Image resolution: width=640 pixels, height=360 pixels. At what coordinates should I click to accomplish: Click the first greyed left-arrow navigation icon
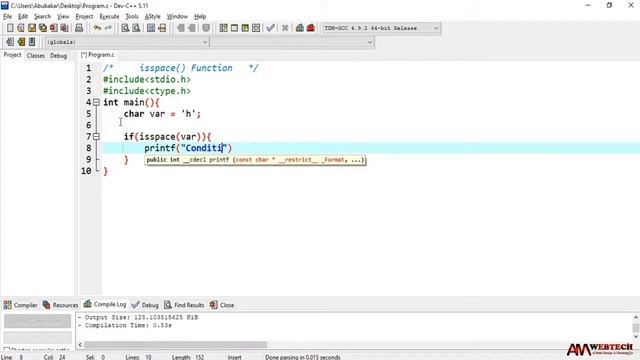(x=181, y=28)
